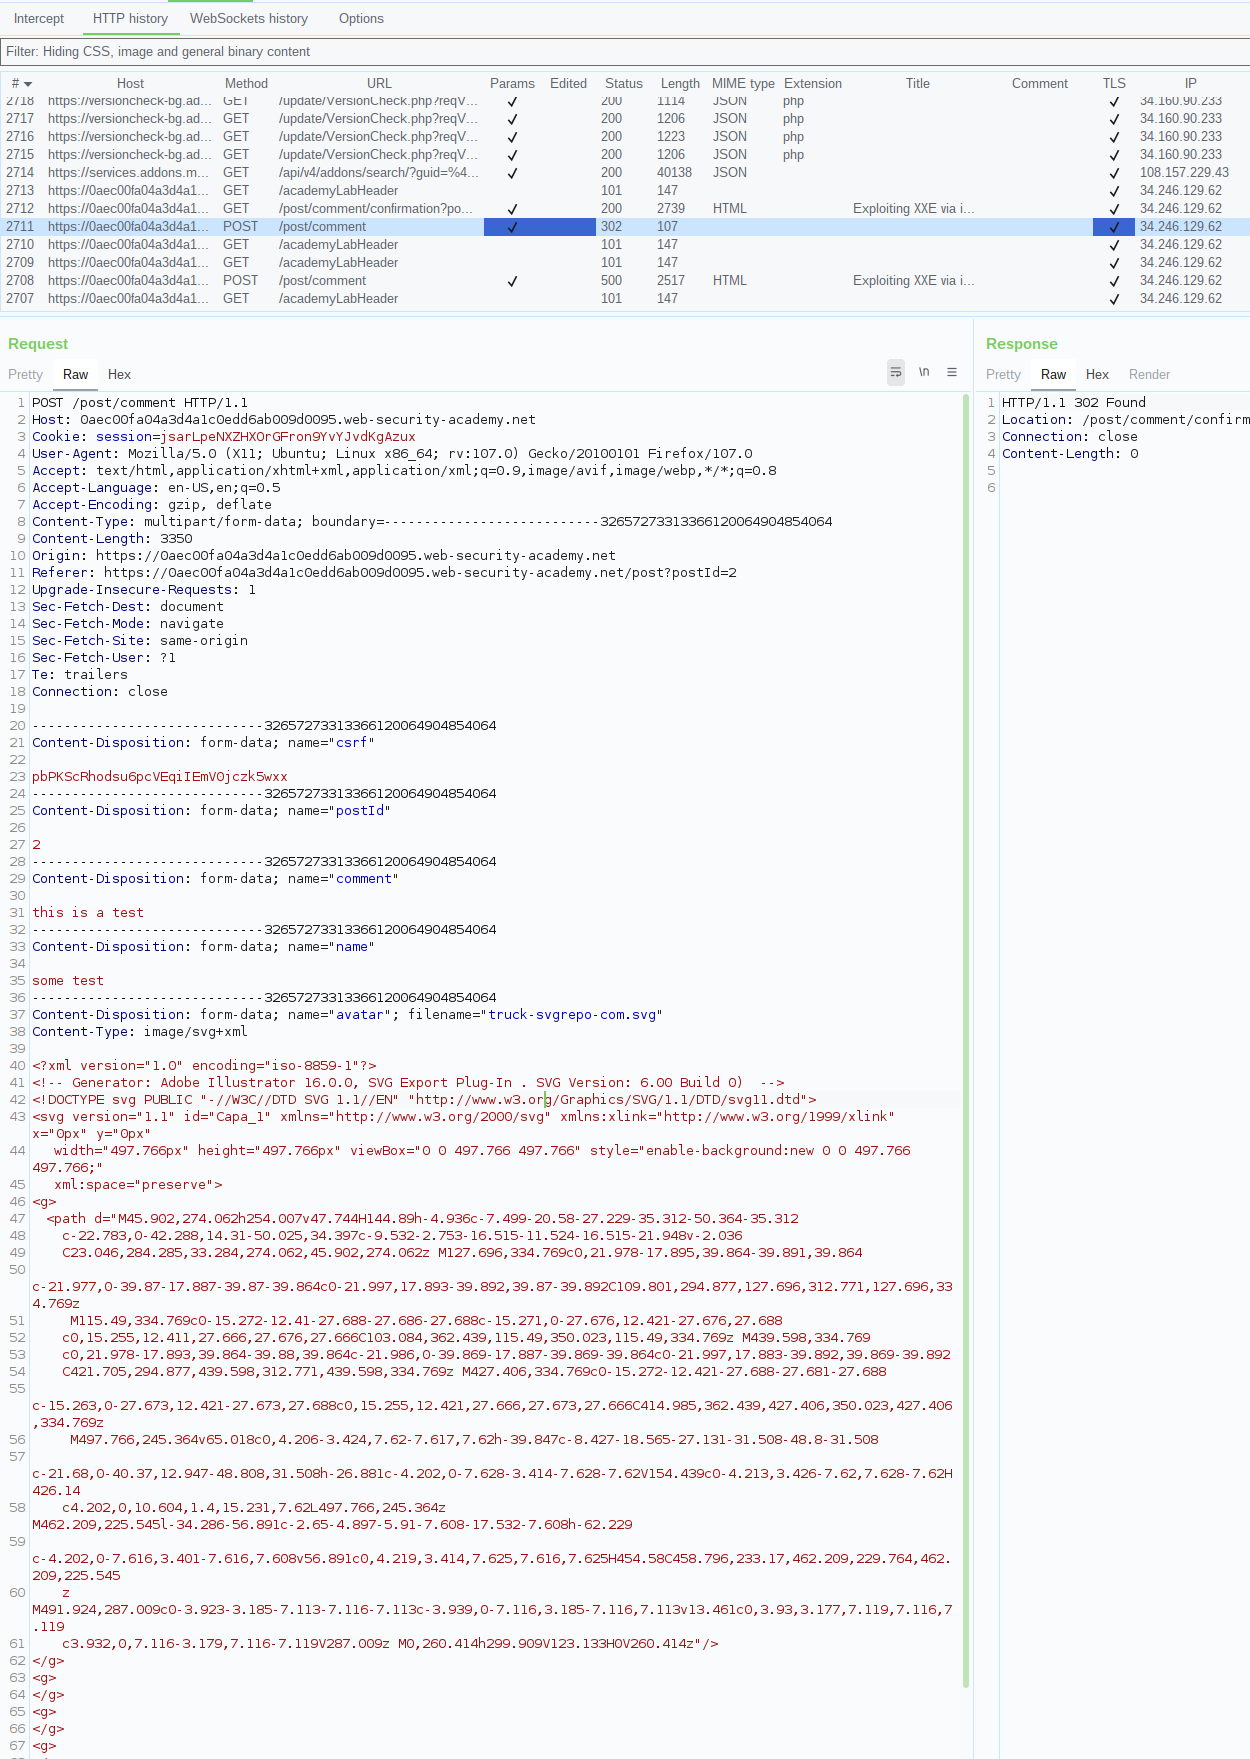This screenshot has height=1759, width=1250.
Task: Switch Response view to Hex
Action: point(1097,374)
